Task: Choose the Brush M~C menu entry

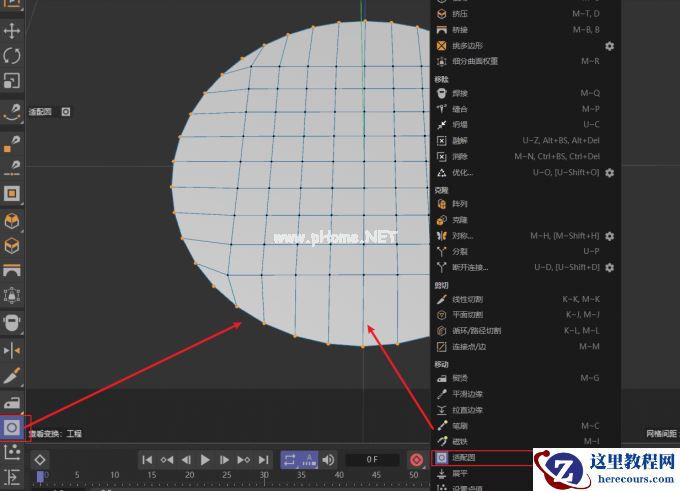Action: (x=525, y=426)
